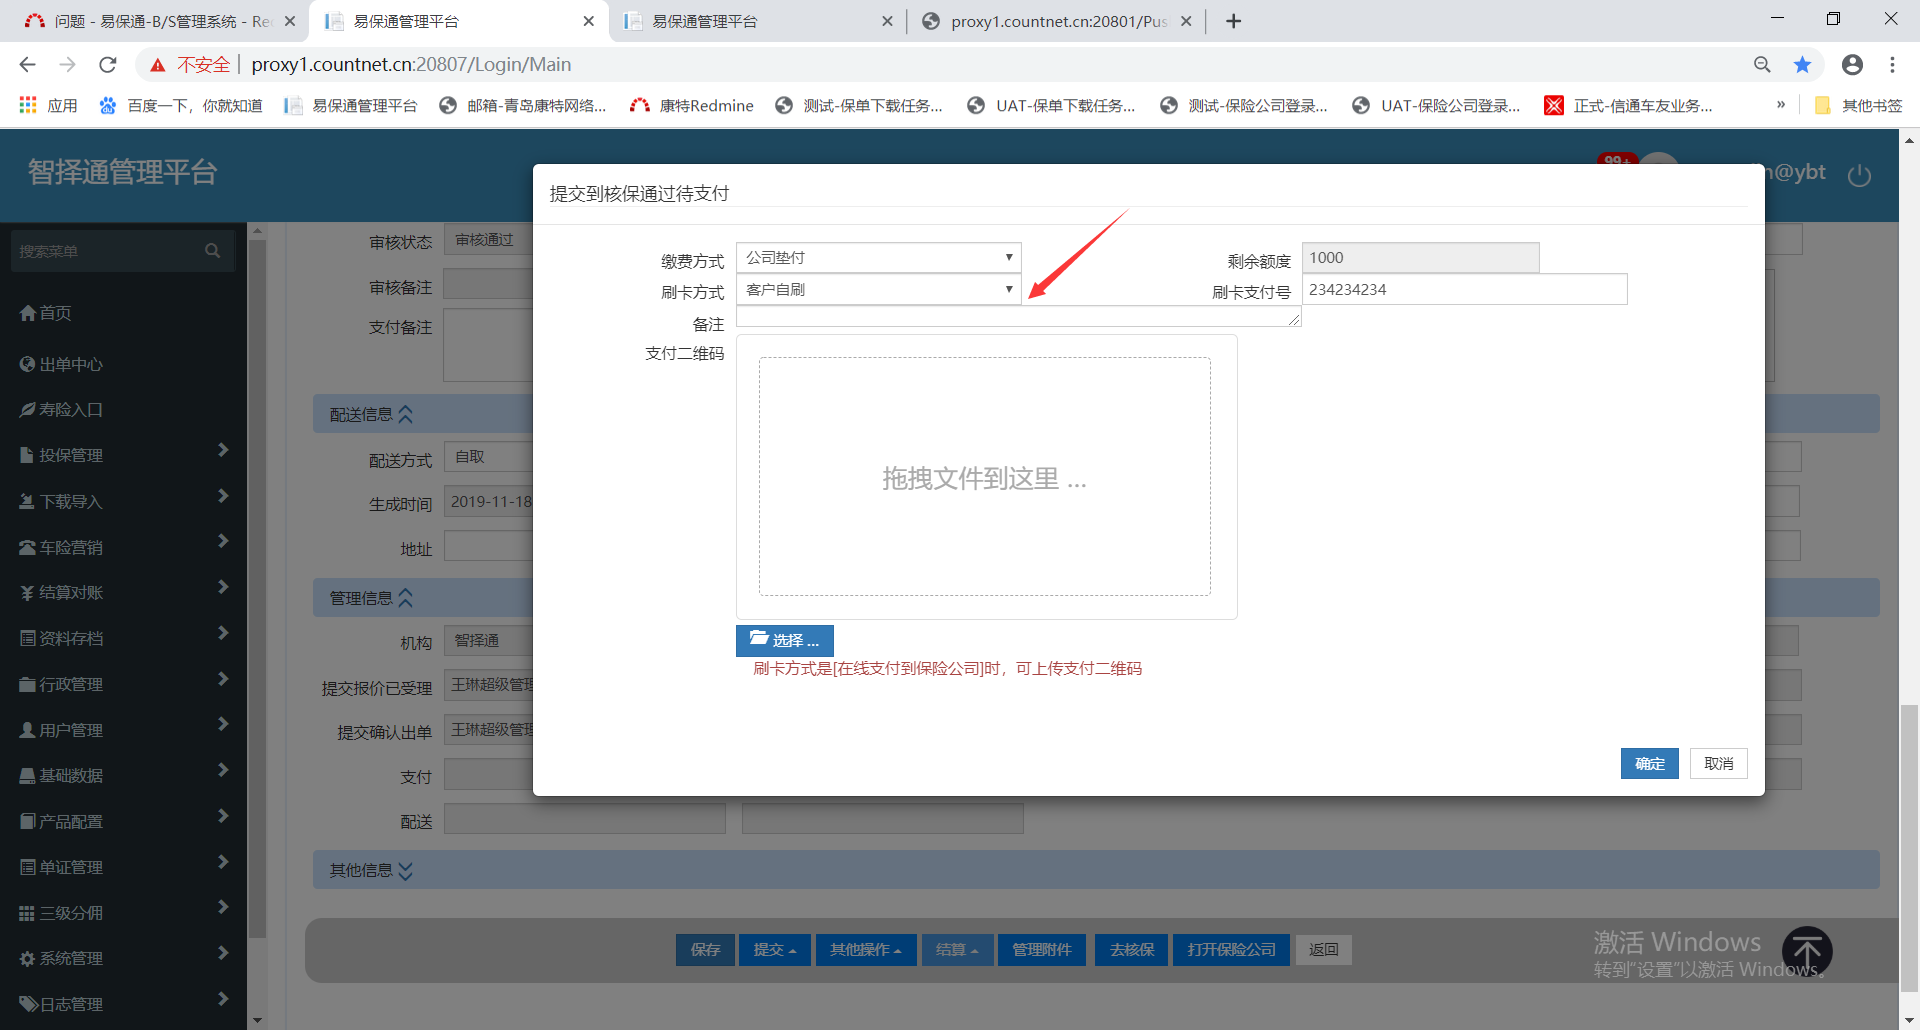The image size is (1920, 1030).
Task: Reload the page with the refresh icon
Action: [108, 65]
